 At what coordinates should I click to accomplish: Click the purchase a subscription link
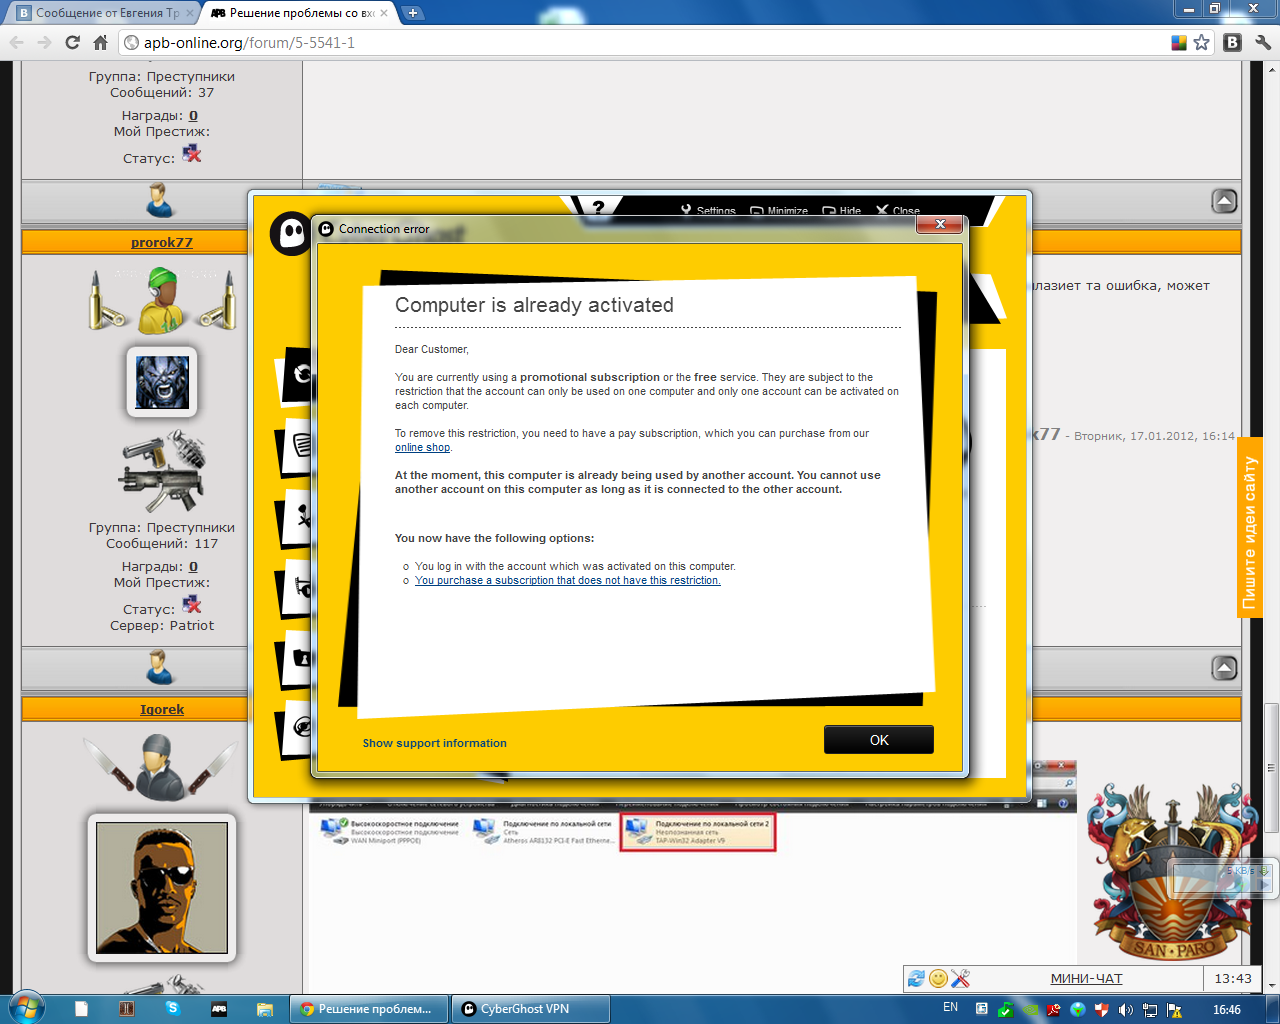567,580
